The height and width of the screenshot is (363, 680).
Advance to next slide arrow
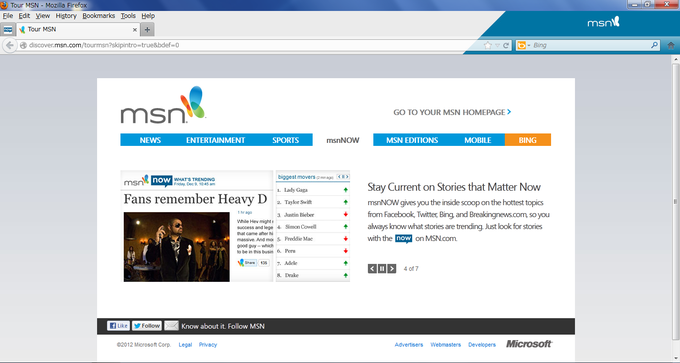click(x=392, y=269)
